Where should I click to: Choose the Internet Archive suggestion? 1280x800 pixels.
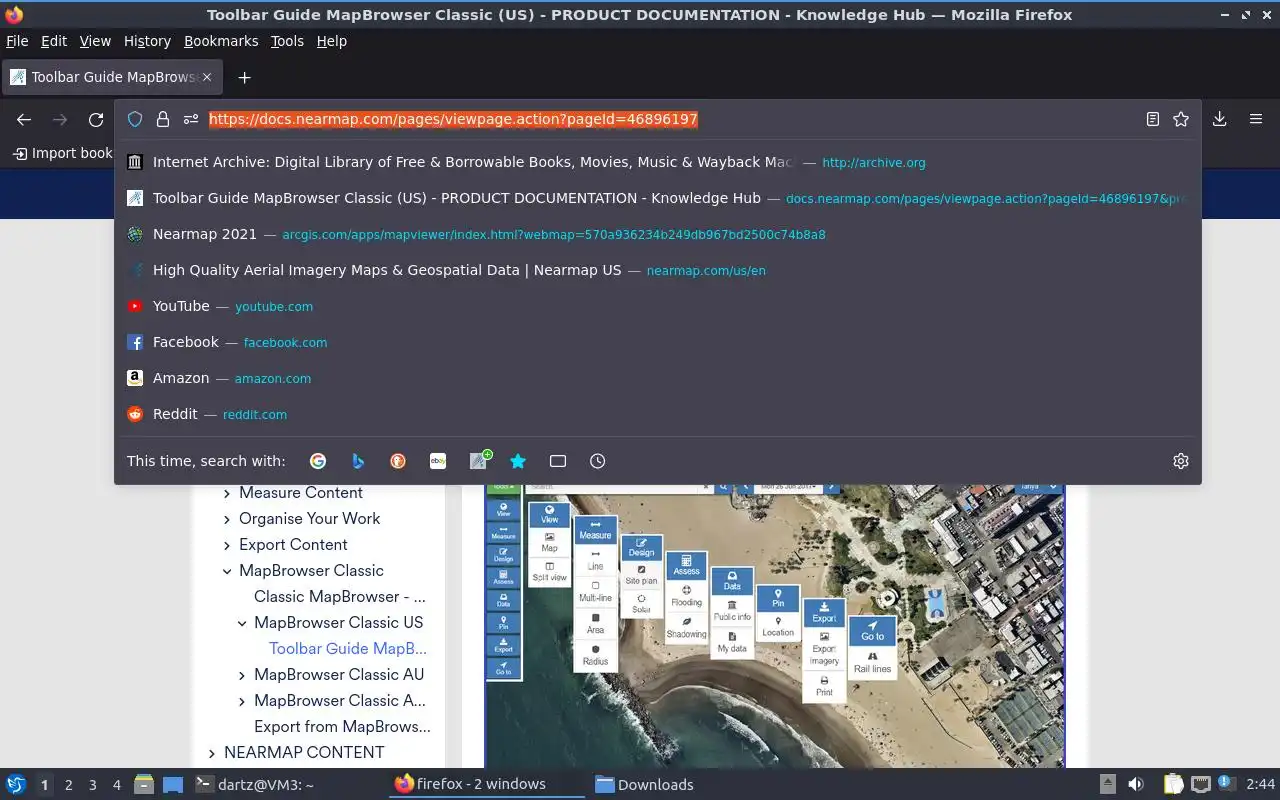(x=658, y=162)
